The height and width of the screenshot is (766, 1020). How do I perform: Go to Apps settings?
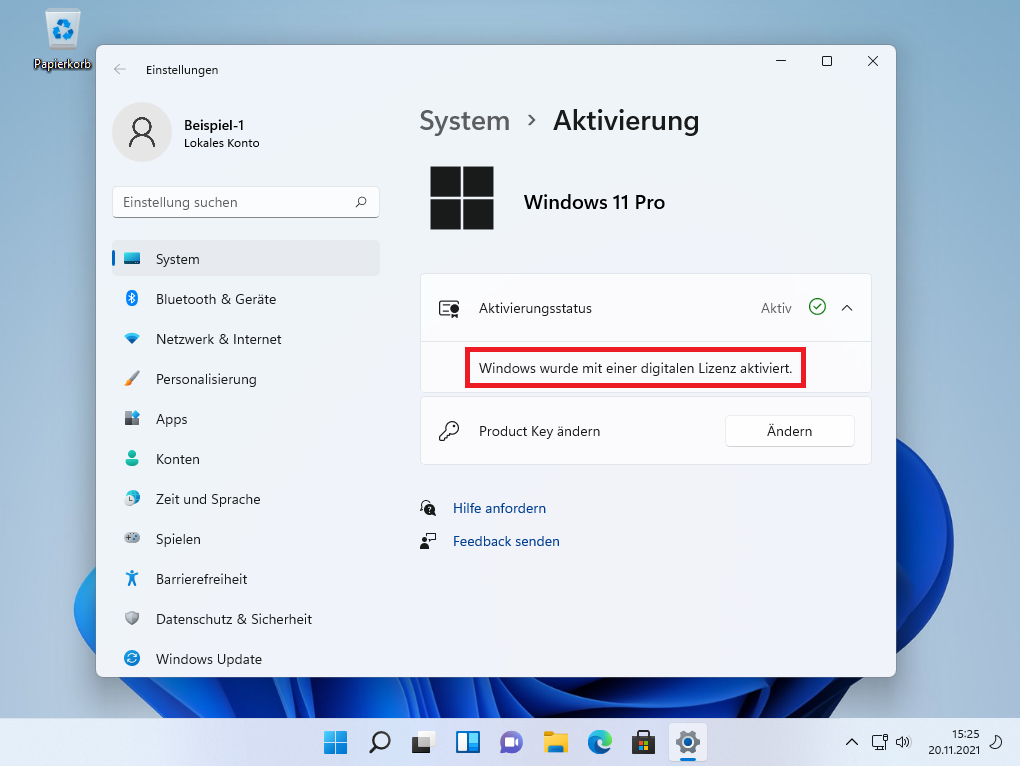pos(171,419)
